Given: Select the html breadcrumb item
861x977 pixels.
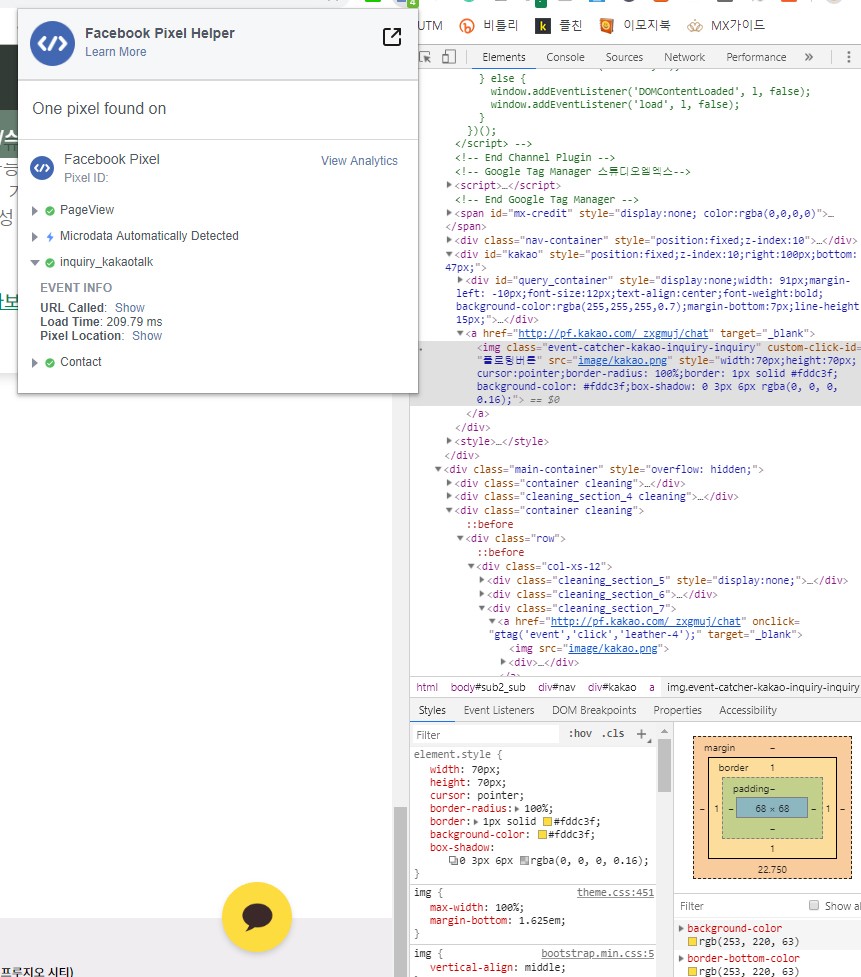Looking at the screenshot, I should [x=427, y=687].
